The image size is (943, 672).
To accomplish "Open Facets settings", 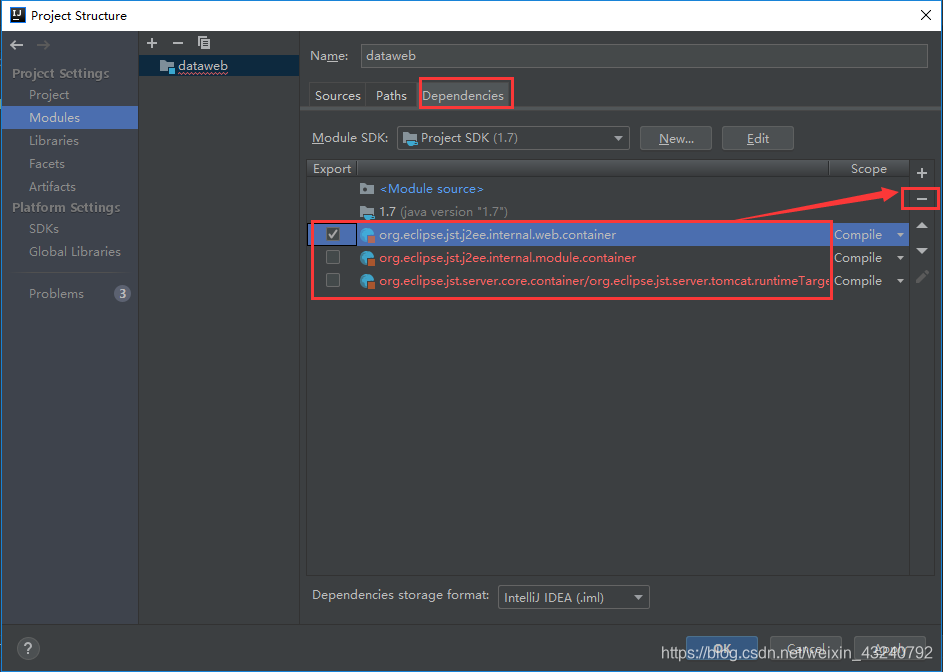I will [x=46, y=164].
